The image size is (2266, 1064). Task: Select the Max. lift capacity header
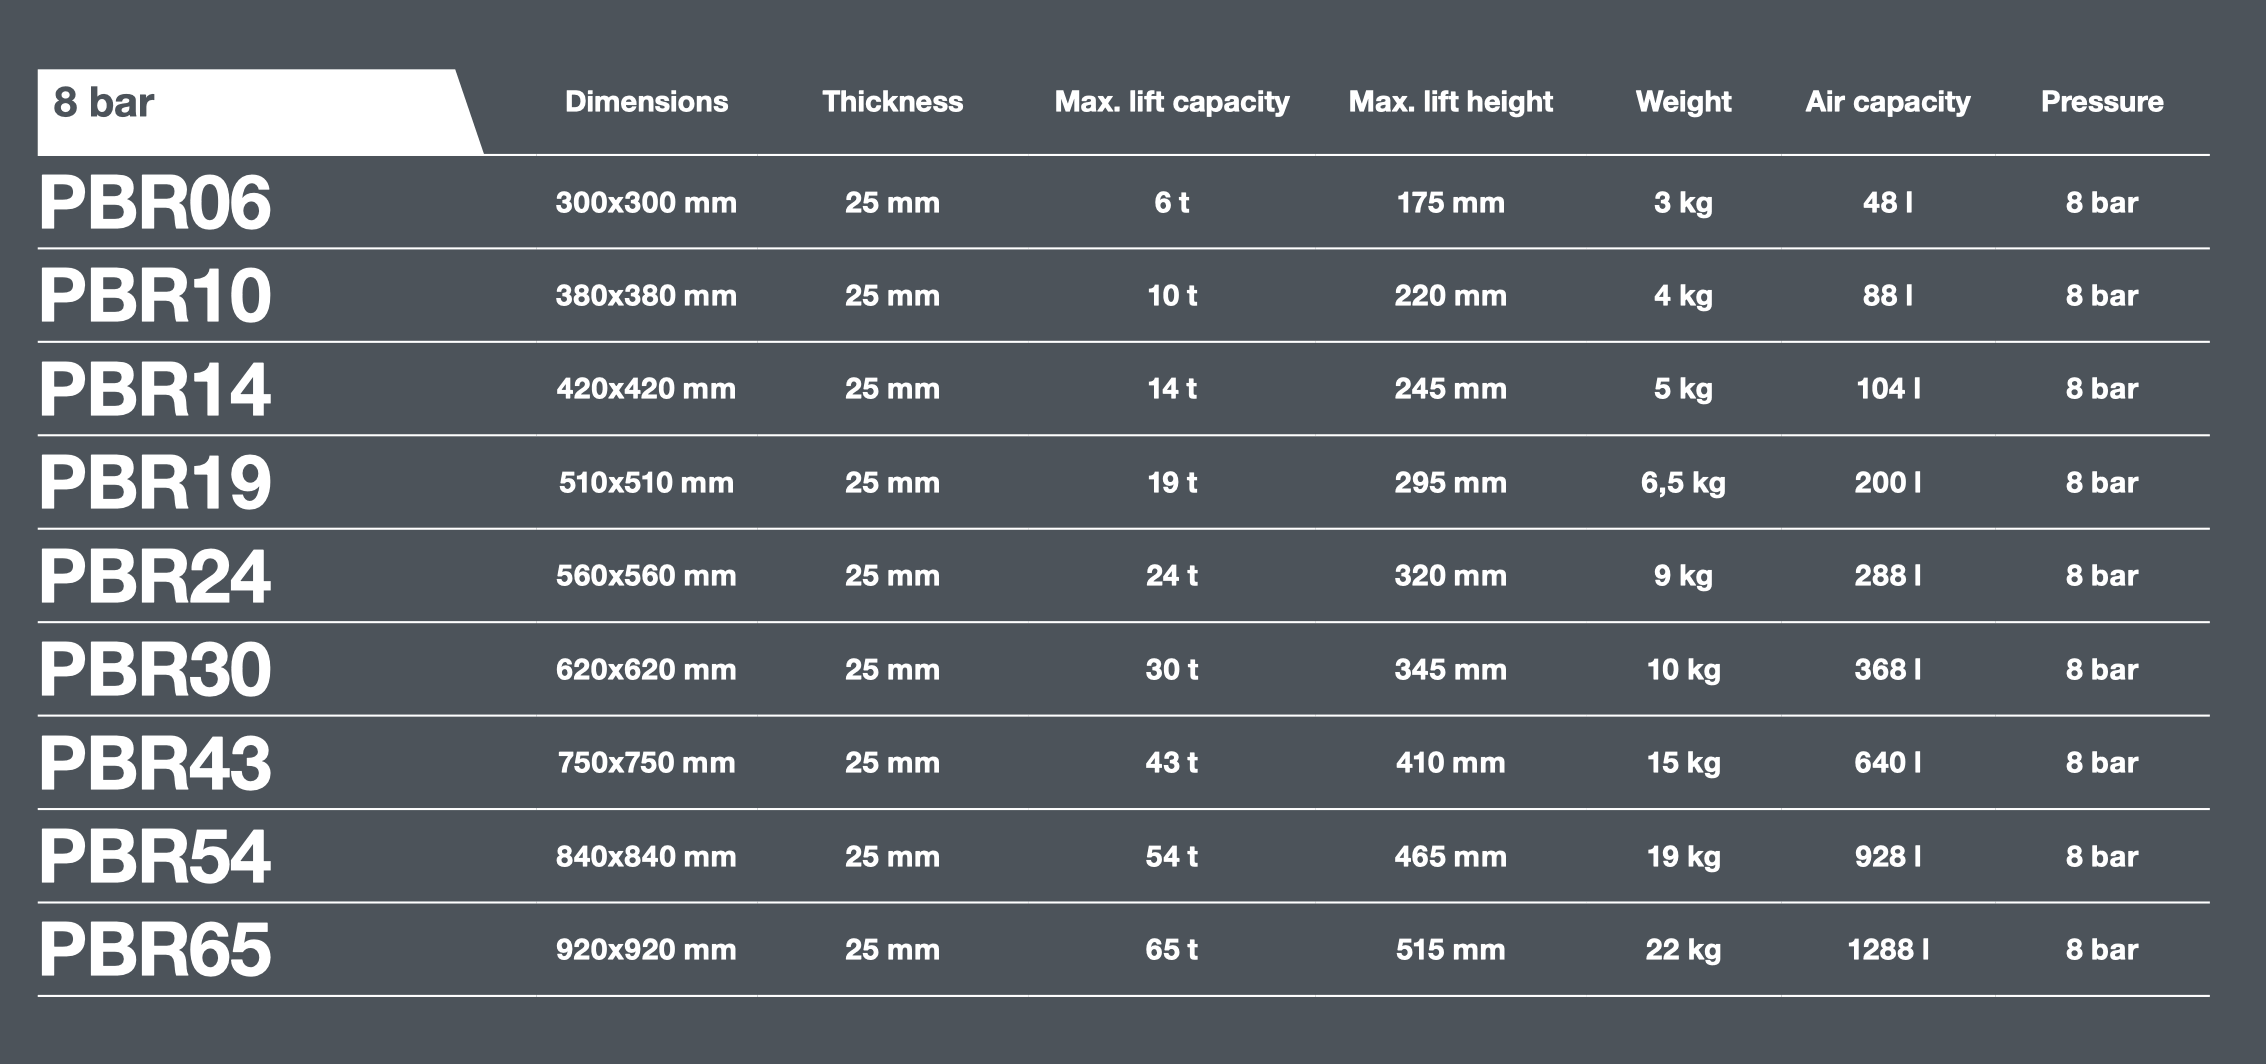tap(1172, 102)
